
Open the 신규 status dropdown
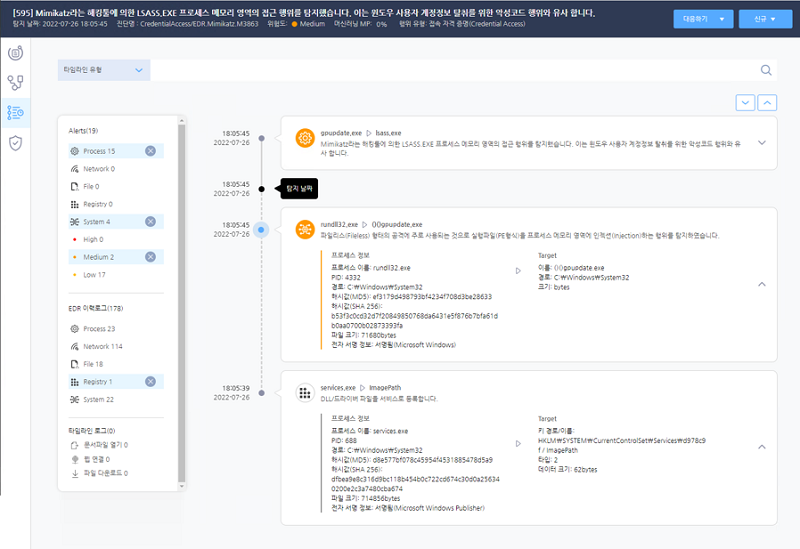tap(765, 19)
